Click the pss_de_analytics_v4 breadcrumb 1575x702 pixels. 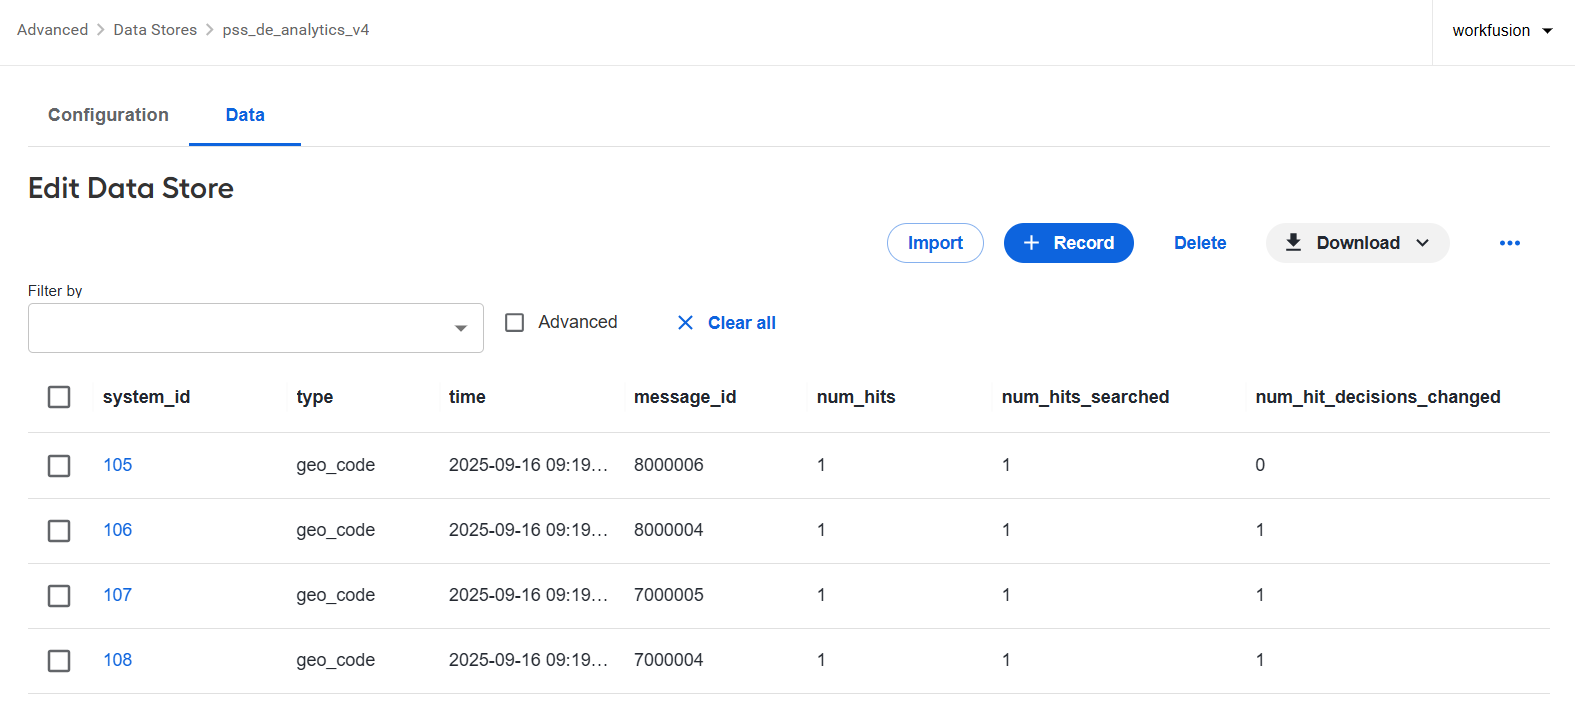[296, 30]
